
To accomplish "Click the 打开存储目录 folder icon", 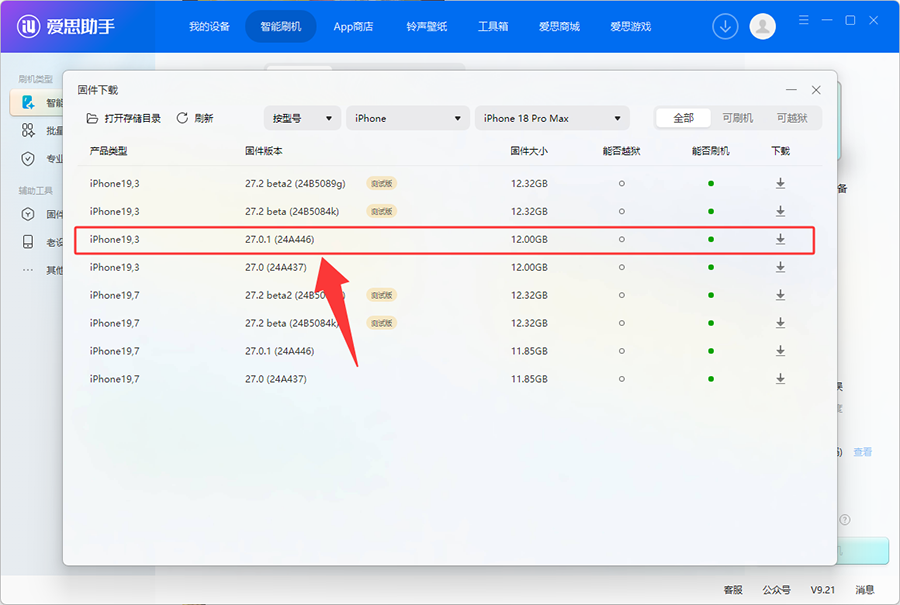I will coord(92,118).
